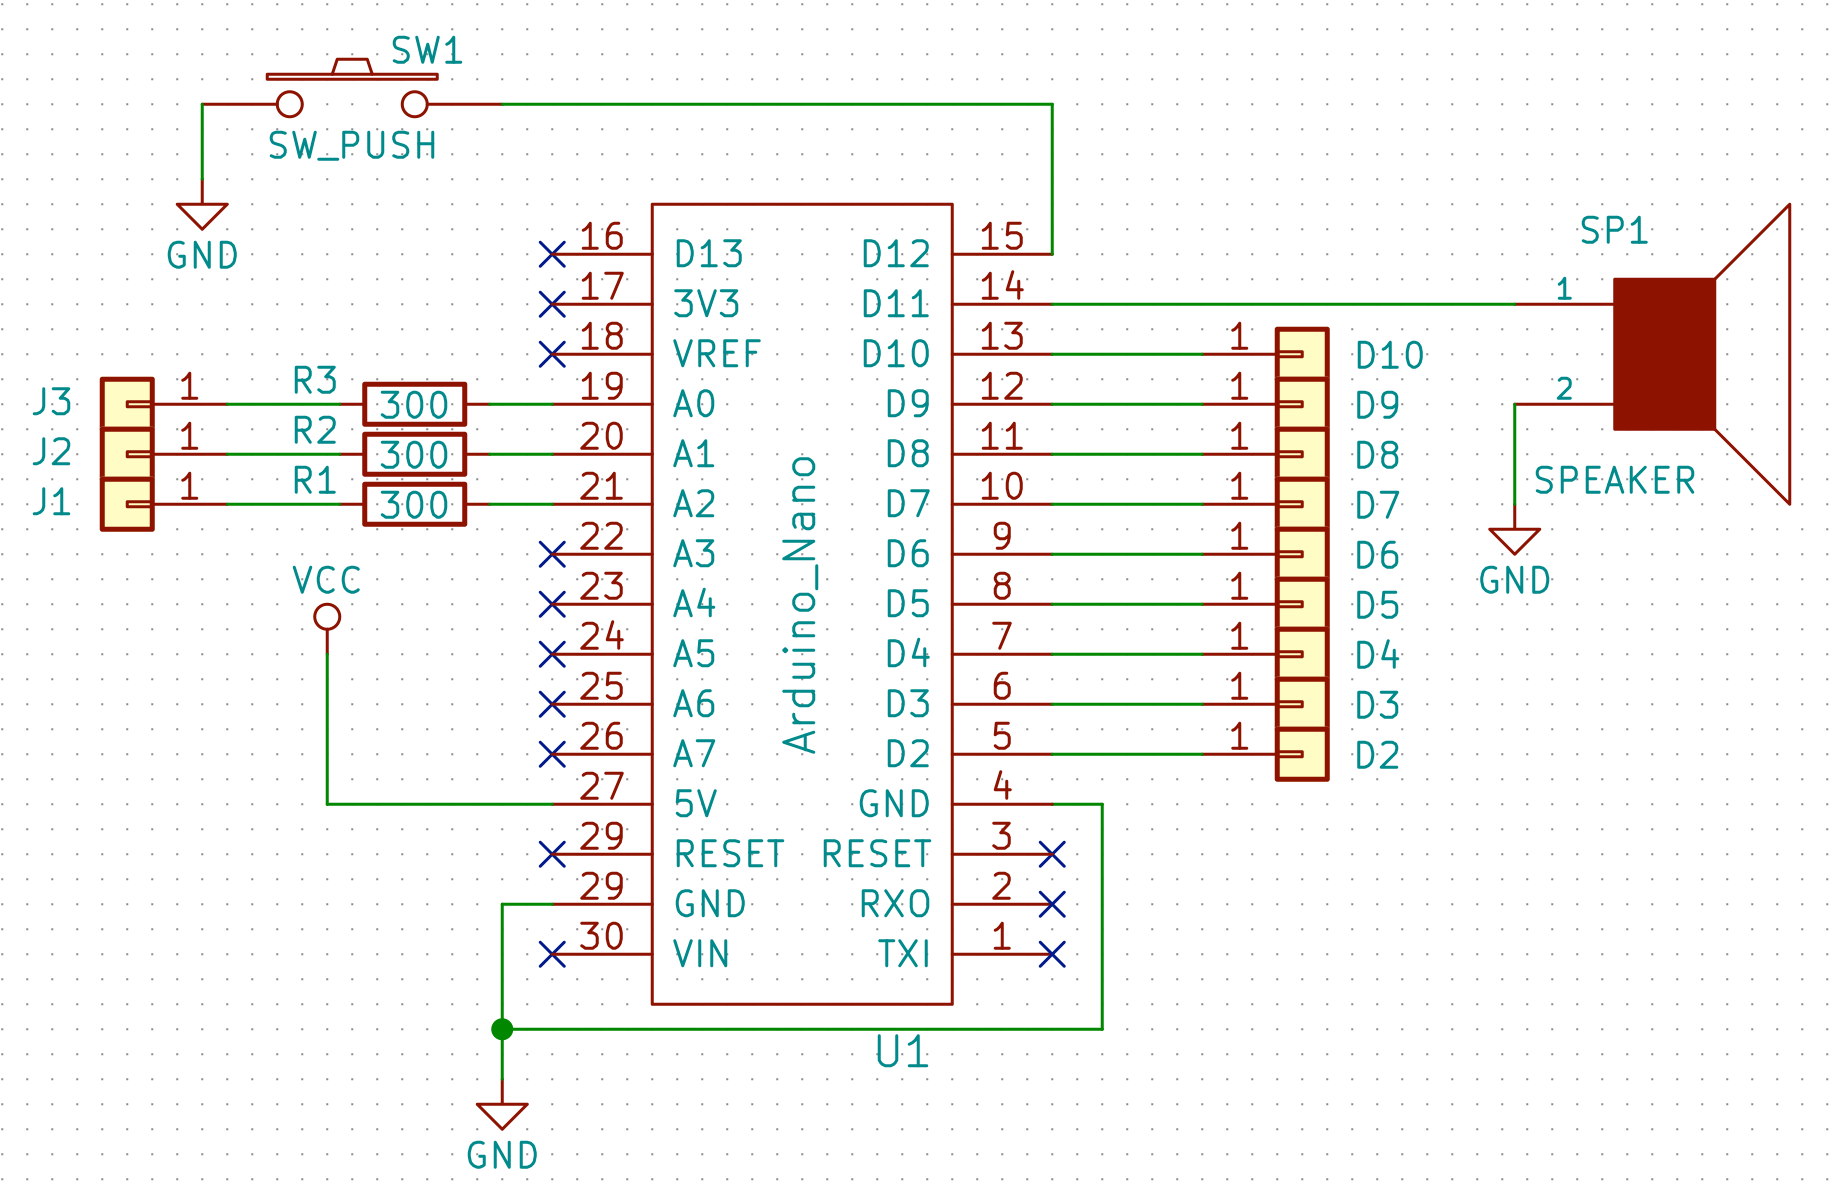This screenshot has height=1190, width=1836.
Task: Click no-connect marker on RESET pin 3
Action: [x=1052, y=854]
